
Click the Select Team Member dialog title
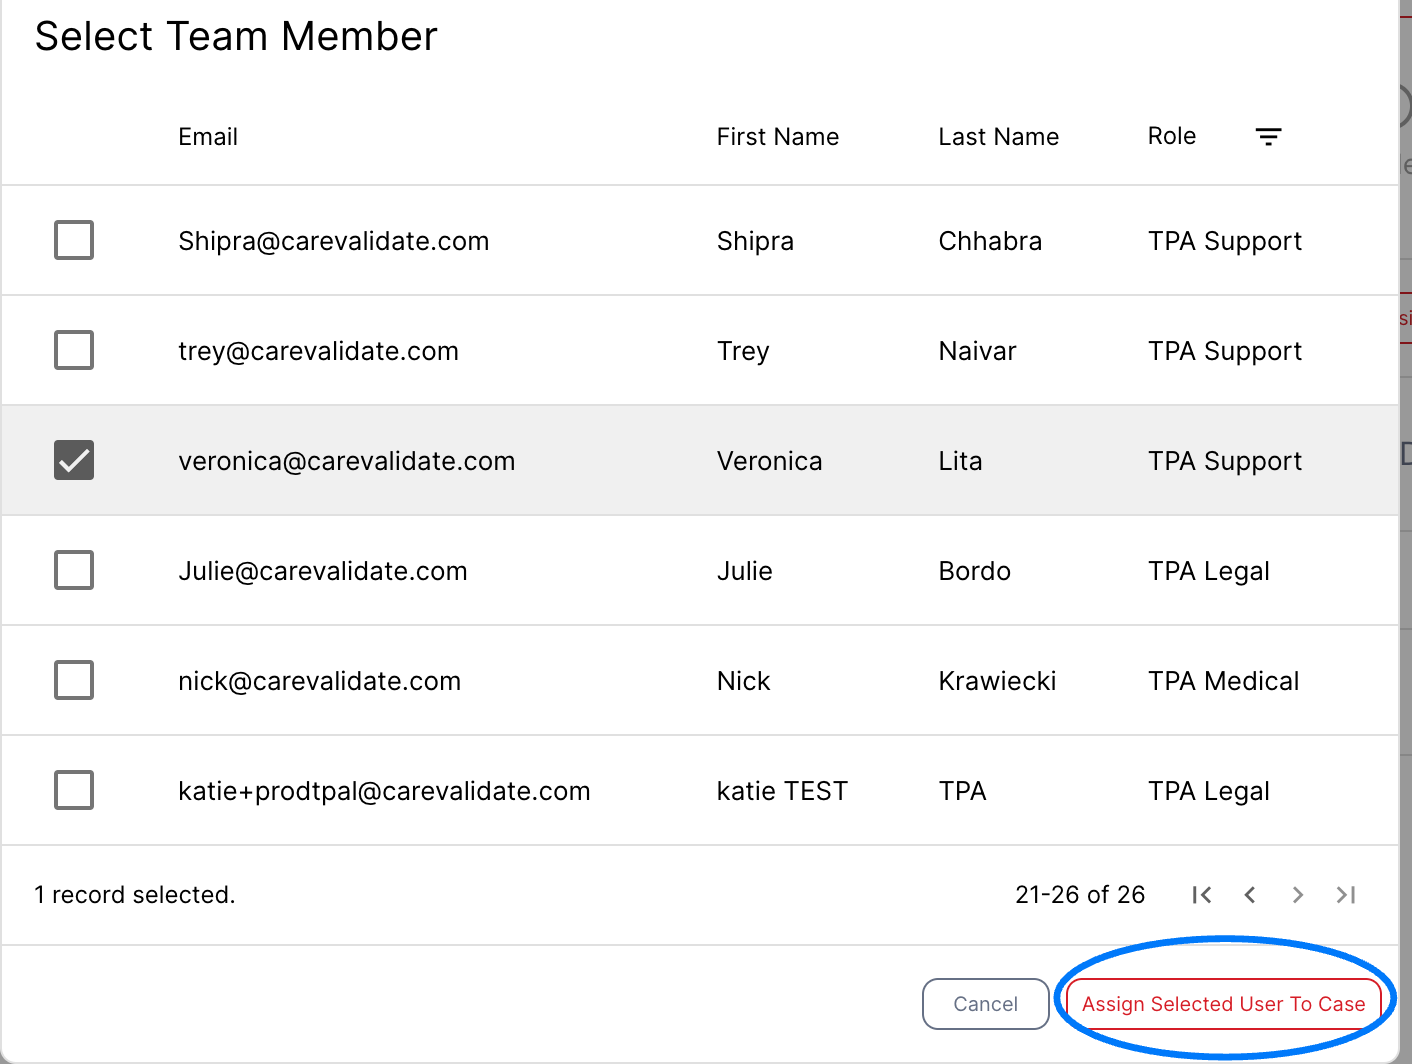click(236, 36)
